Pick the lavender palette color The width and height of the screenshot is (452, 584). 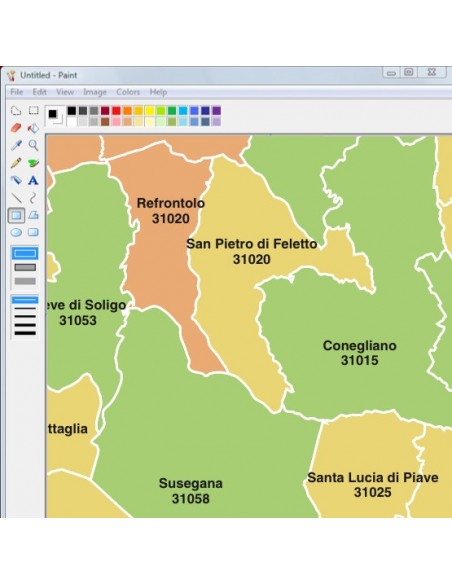coord(217,121)
